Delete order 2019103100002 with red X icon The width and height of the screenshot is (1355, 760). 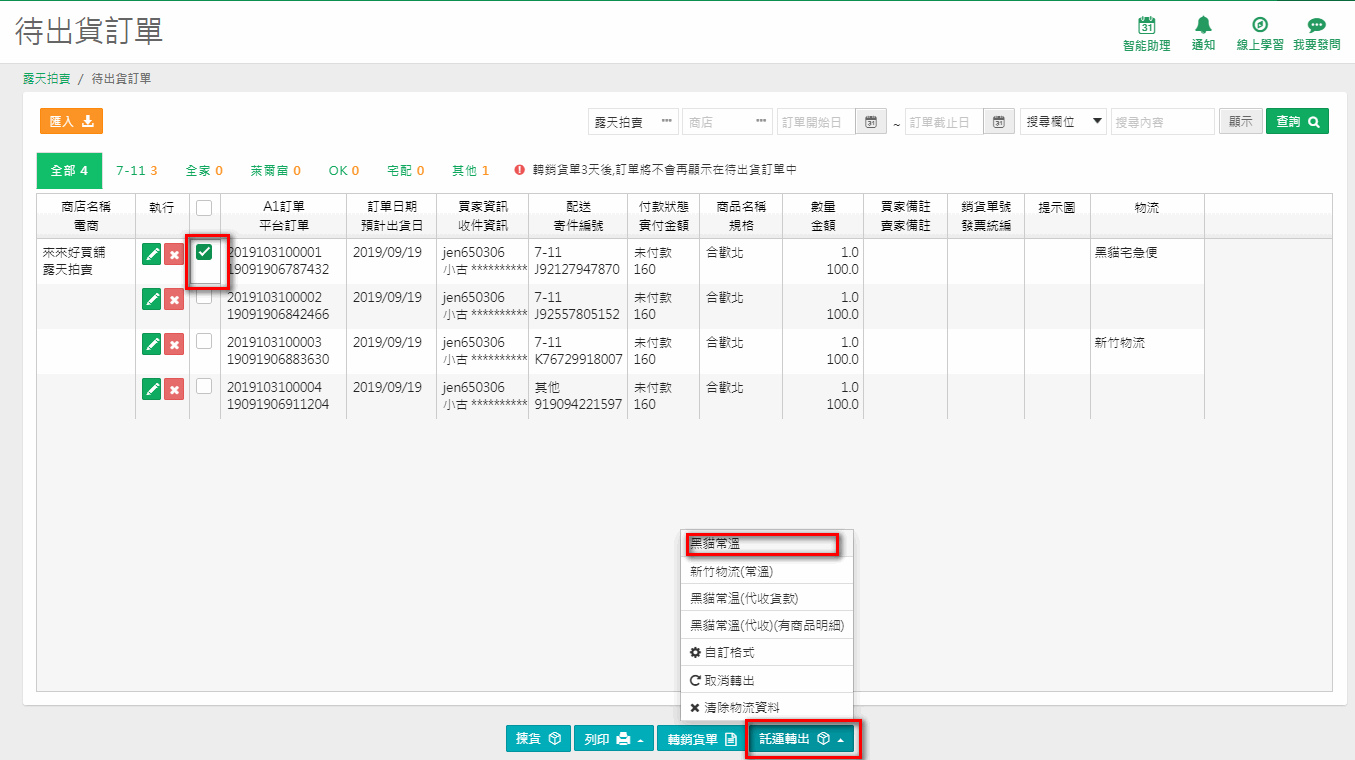pos(174,299)
